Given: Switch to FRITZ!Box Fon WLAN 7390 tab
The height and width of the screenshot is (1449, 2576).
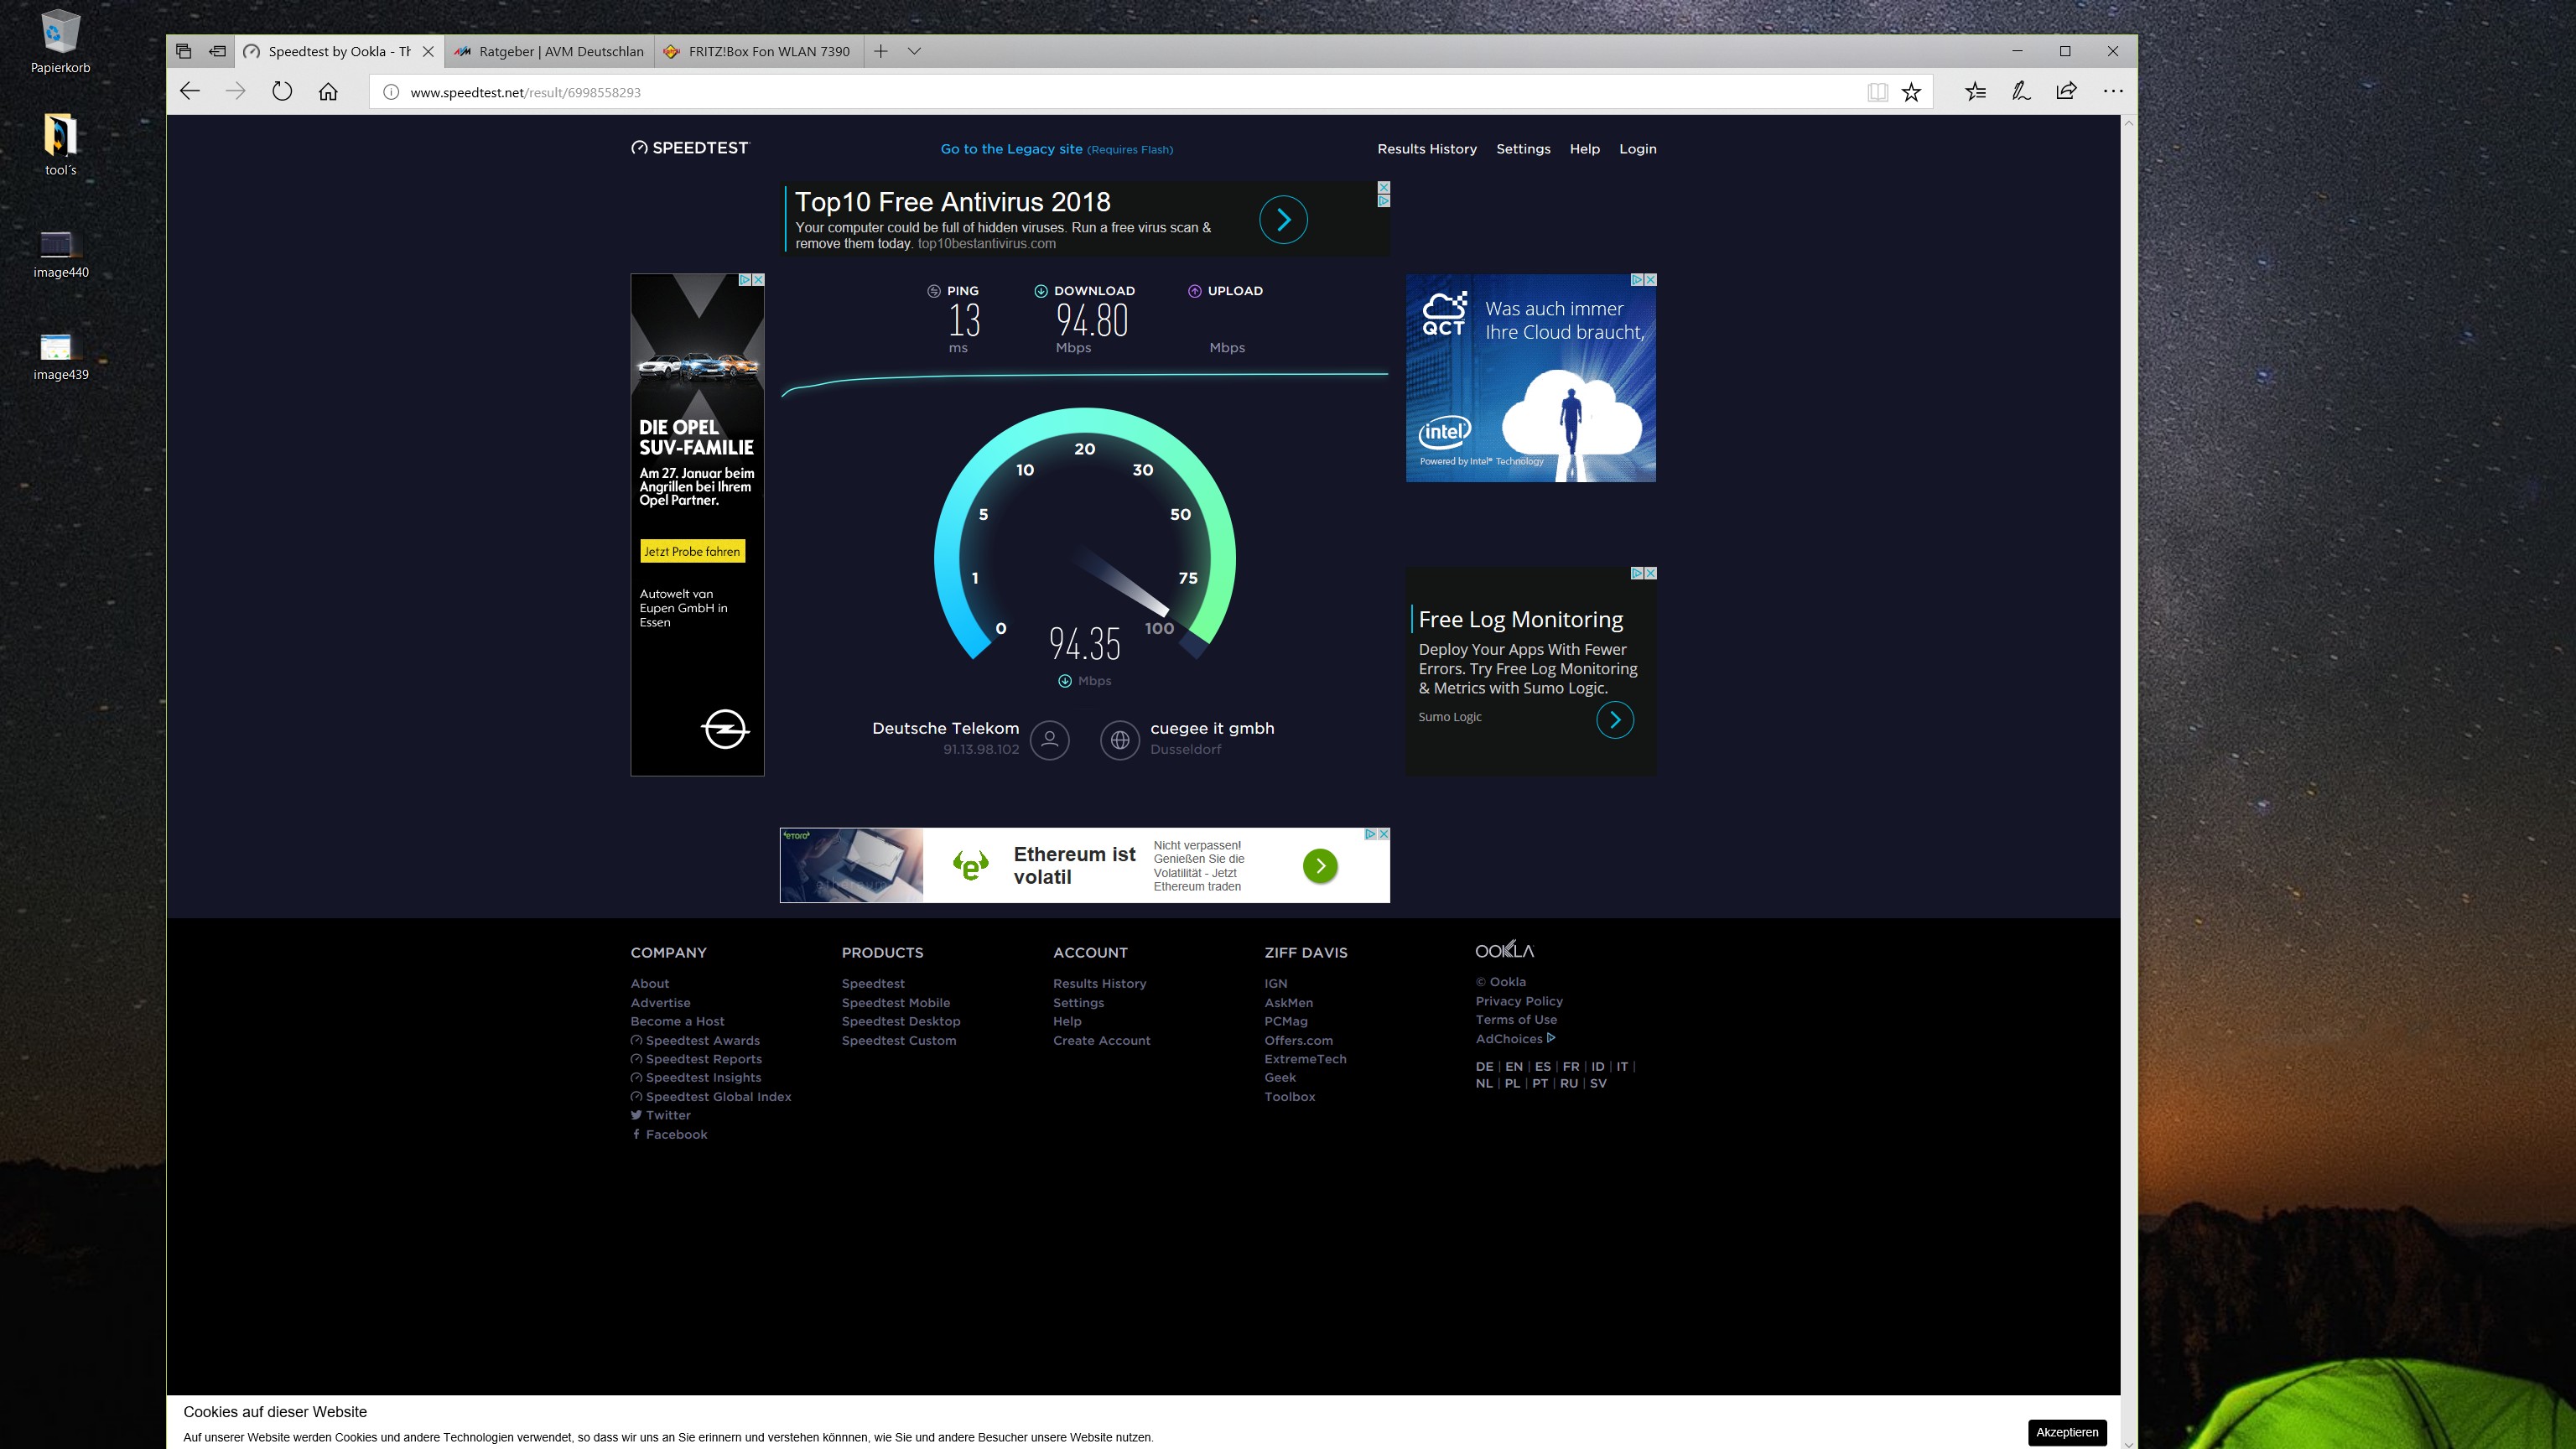Looking at the screenshot, I should tap(758, 51).
